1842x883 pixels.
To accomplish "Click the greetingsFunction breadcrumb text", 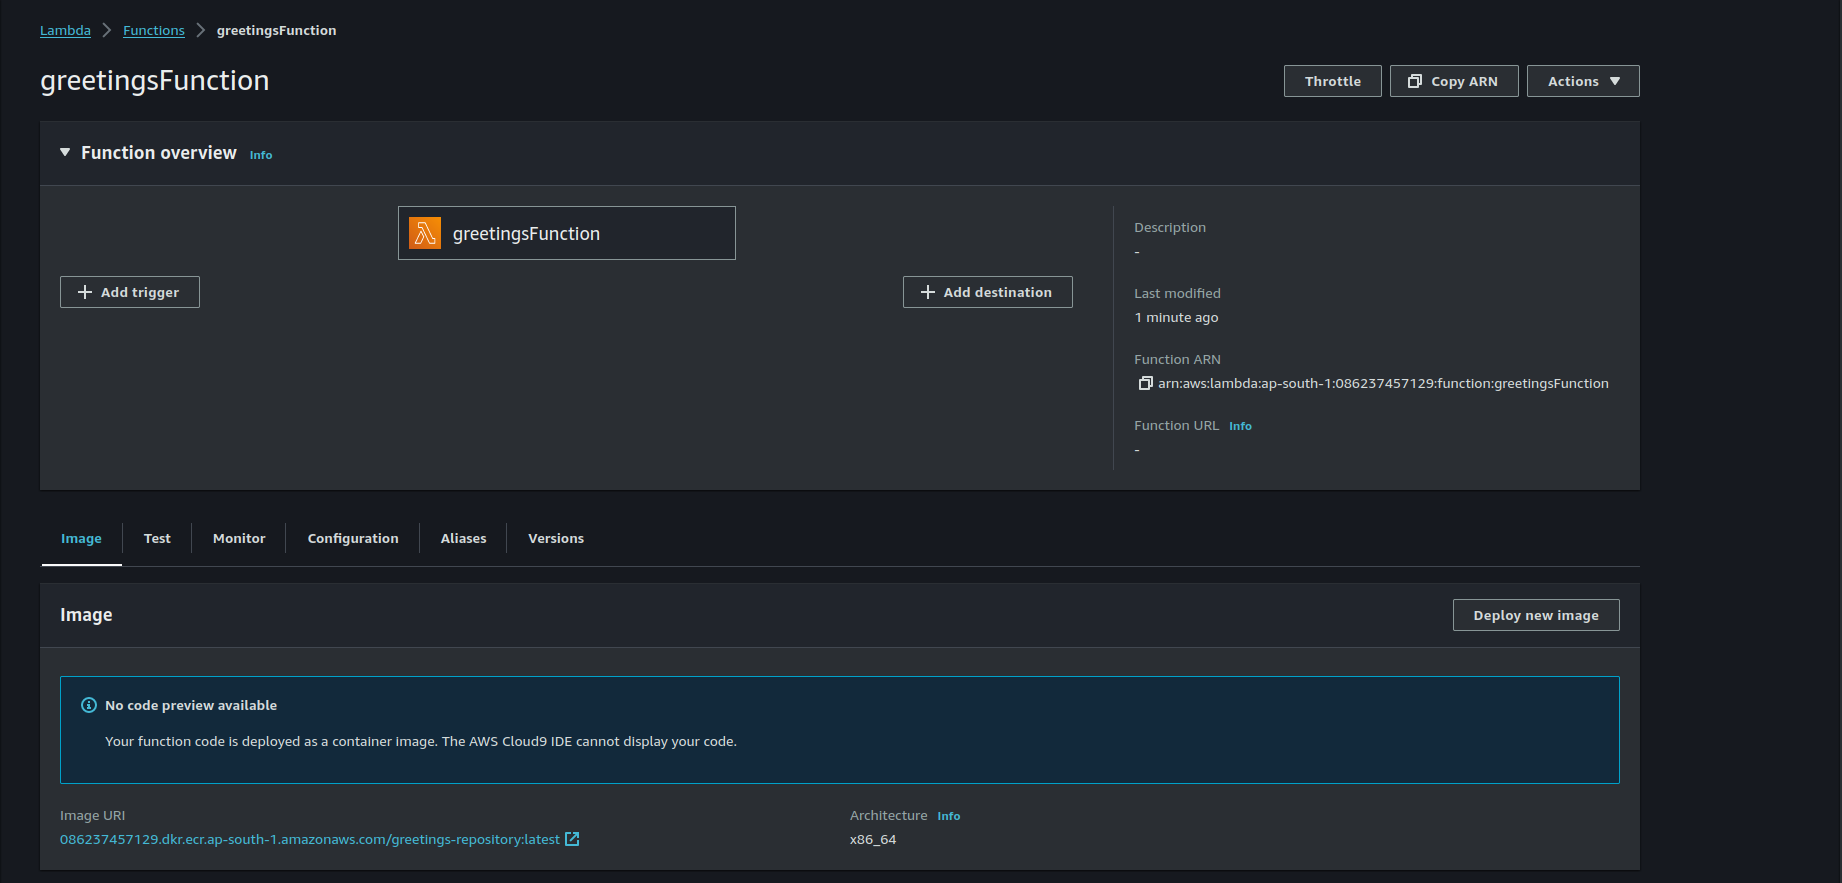I will coord(276,30).
